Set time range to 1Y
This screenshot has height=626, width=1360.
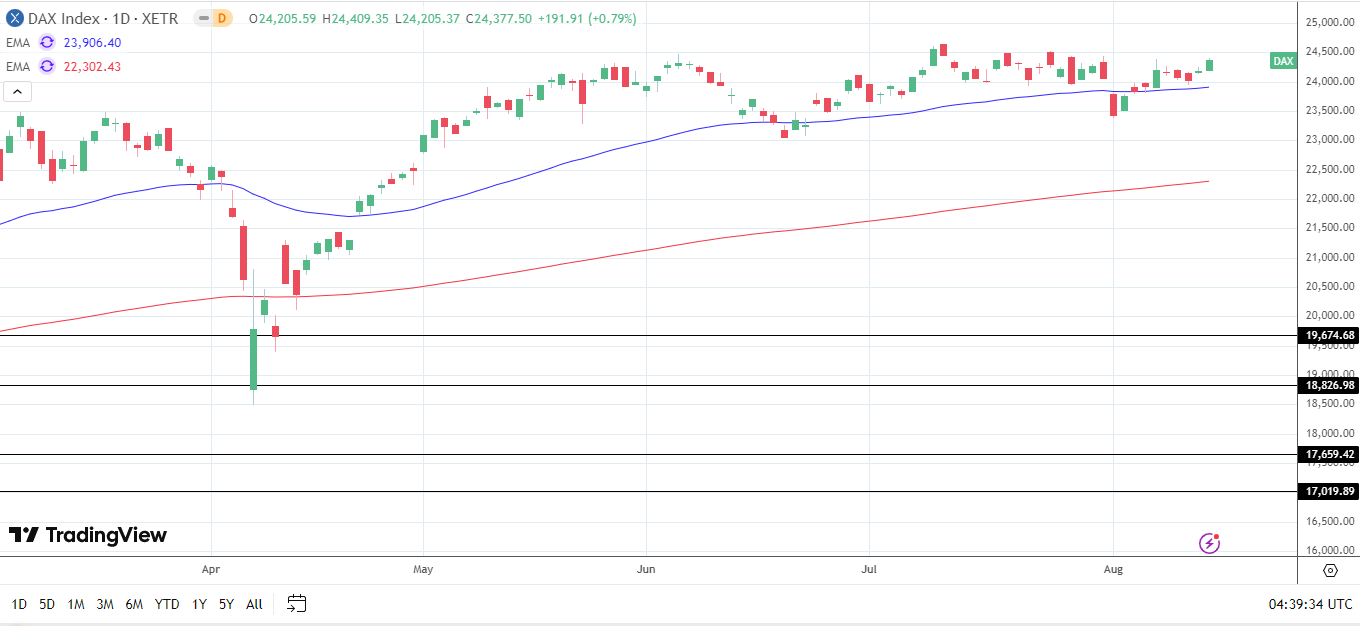click(x=199, y=604)
